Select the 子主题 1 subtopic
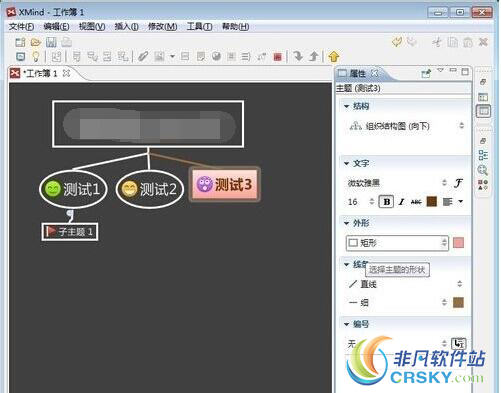This screenshot has width=501, height=393. (x=70, y=232)
